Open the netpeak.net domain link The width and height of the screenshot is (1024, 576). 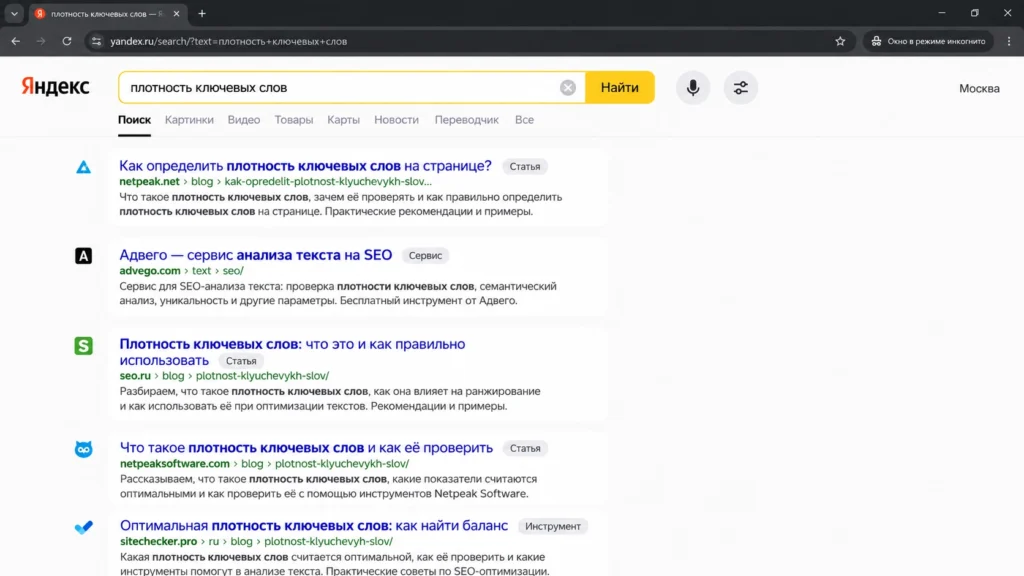[x=149, y=182]
